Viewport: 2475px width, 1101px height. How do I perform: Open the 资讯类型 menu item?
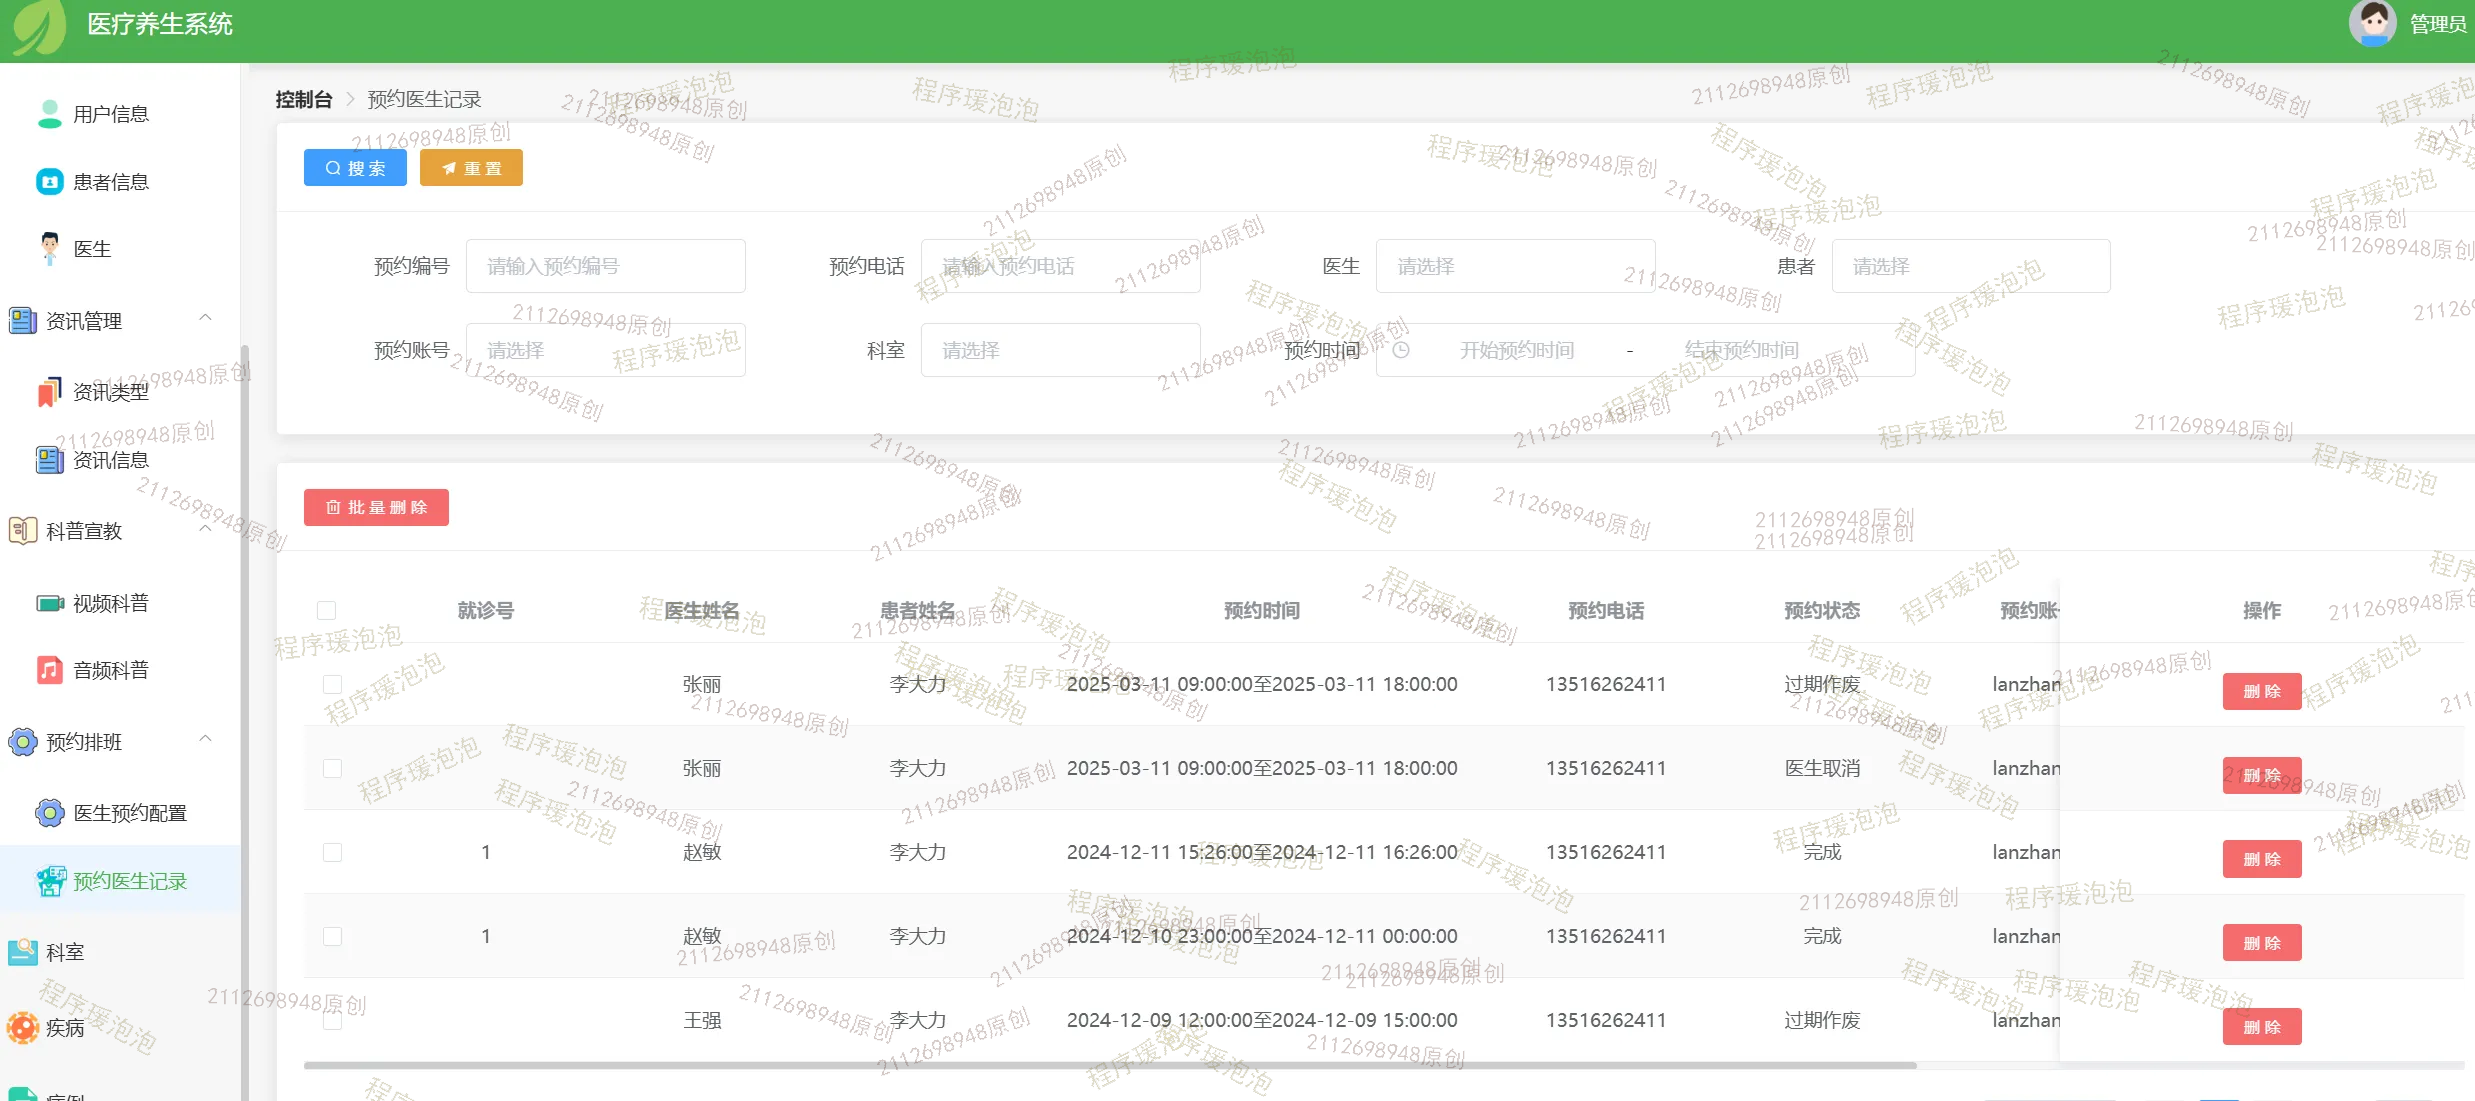(x=111, y=392)
